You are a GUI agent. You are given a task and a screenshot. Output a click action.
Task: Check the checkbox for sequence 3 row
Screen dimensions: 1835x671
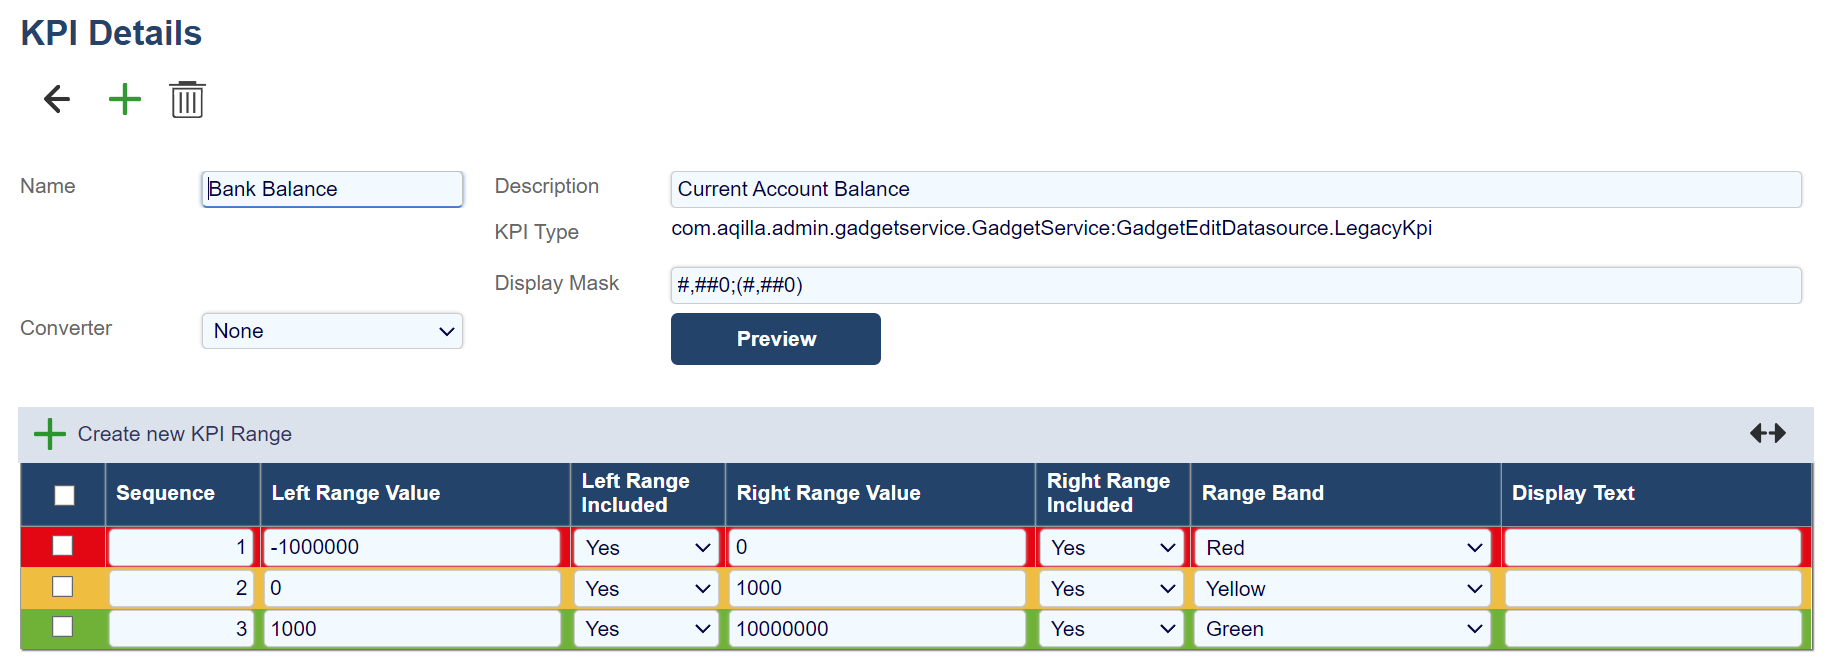coord(63,627)
